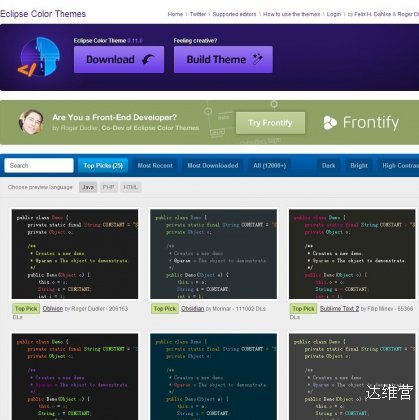This screenshot has width=419, height=420.
Task: Select HTML preview language
Action: pos(130,187)
